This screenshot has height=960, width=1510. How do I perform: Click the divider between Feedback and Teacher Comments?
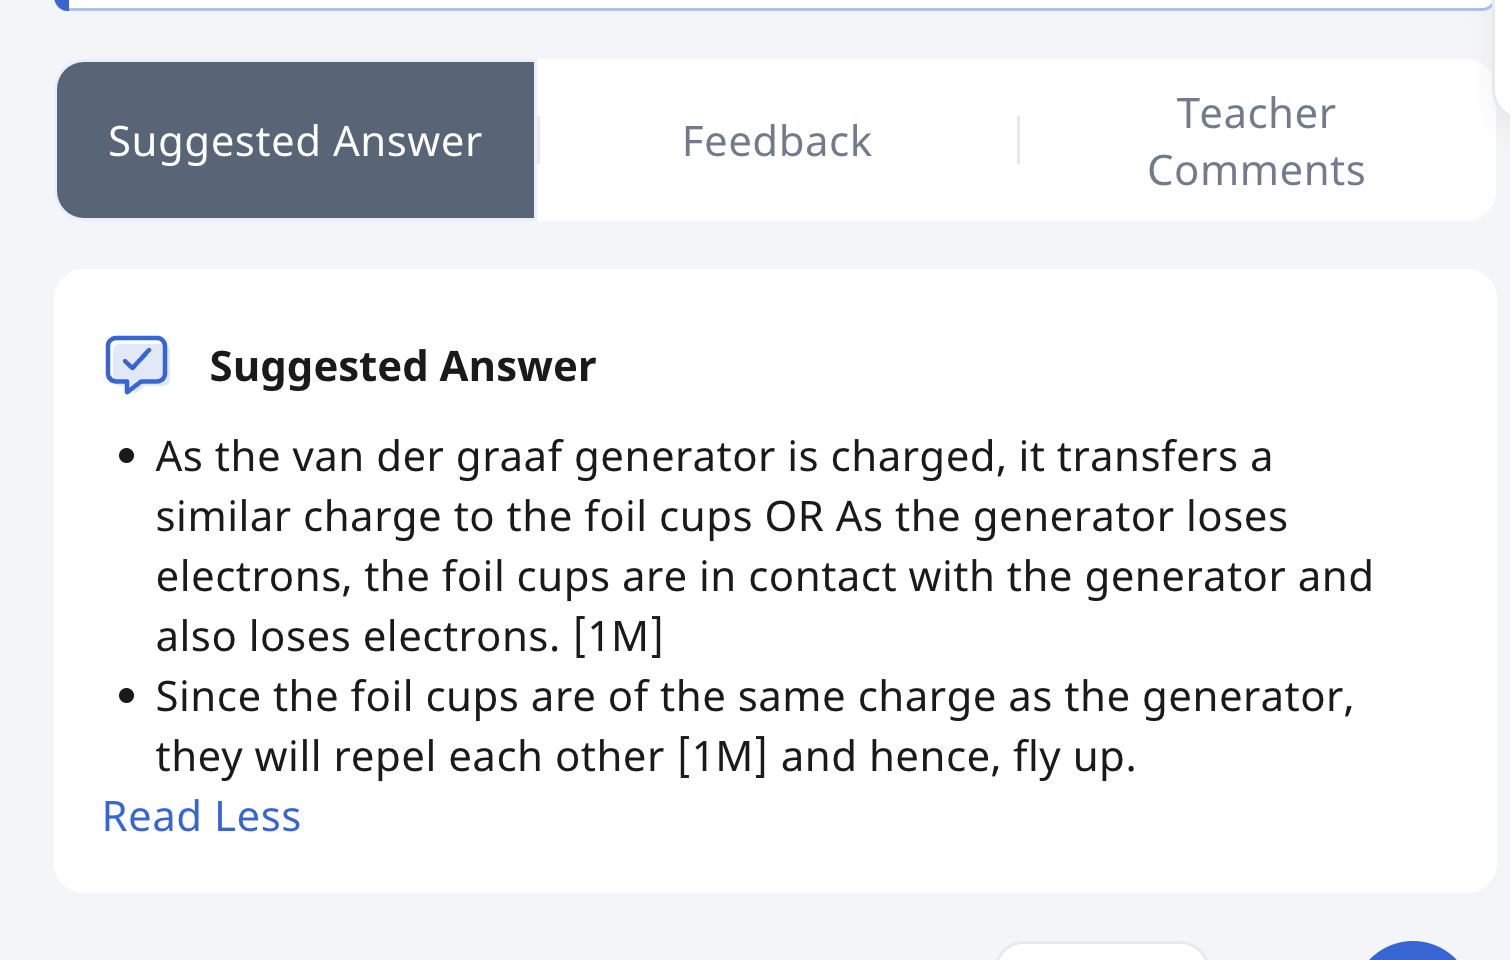tap(1018, 140)
